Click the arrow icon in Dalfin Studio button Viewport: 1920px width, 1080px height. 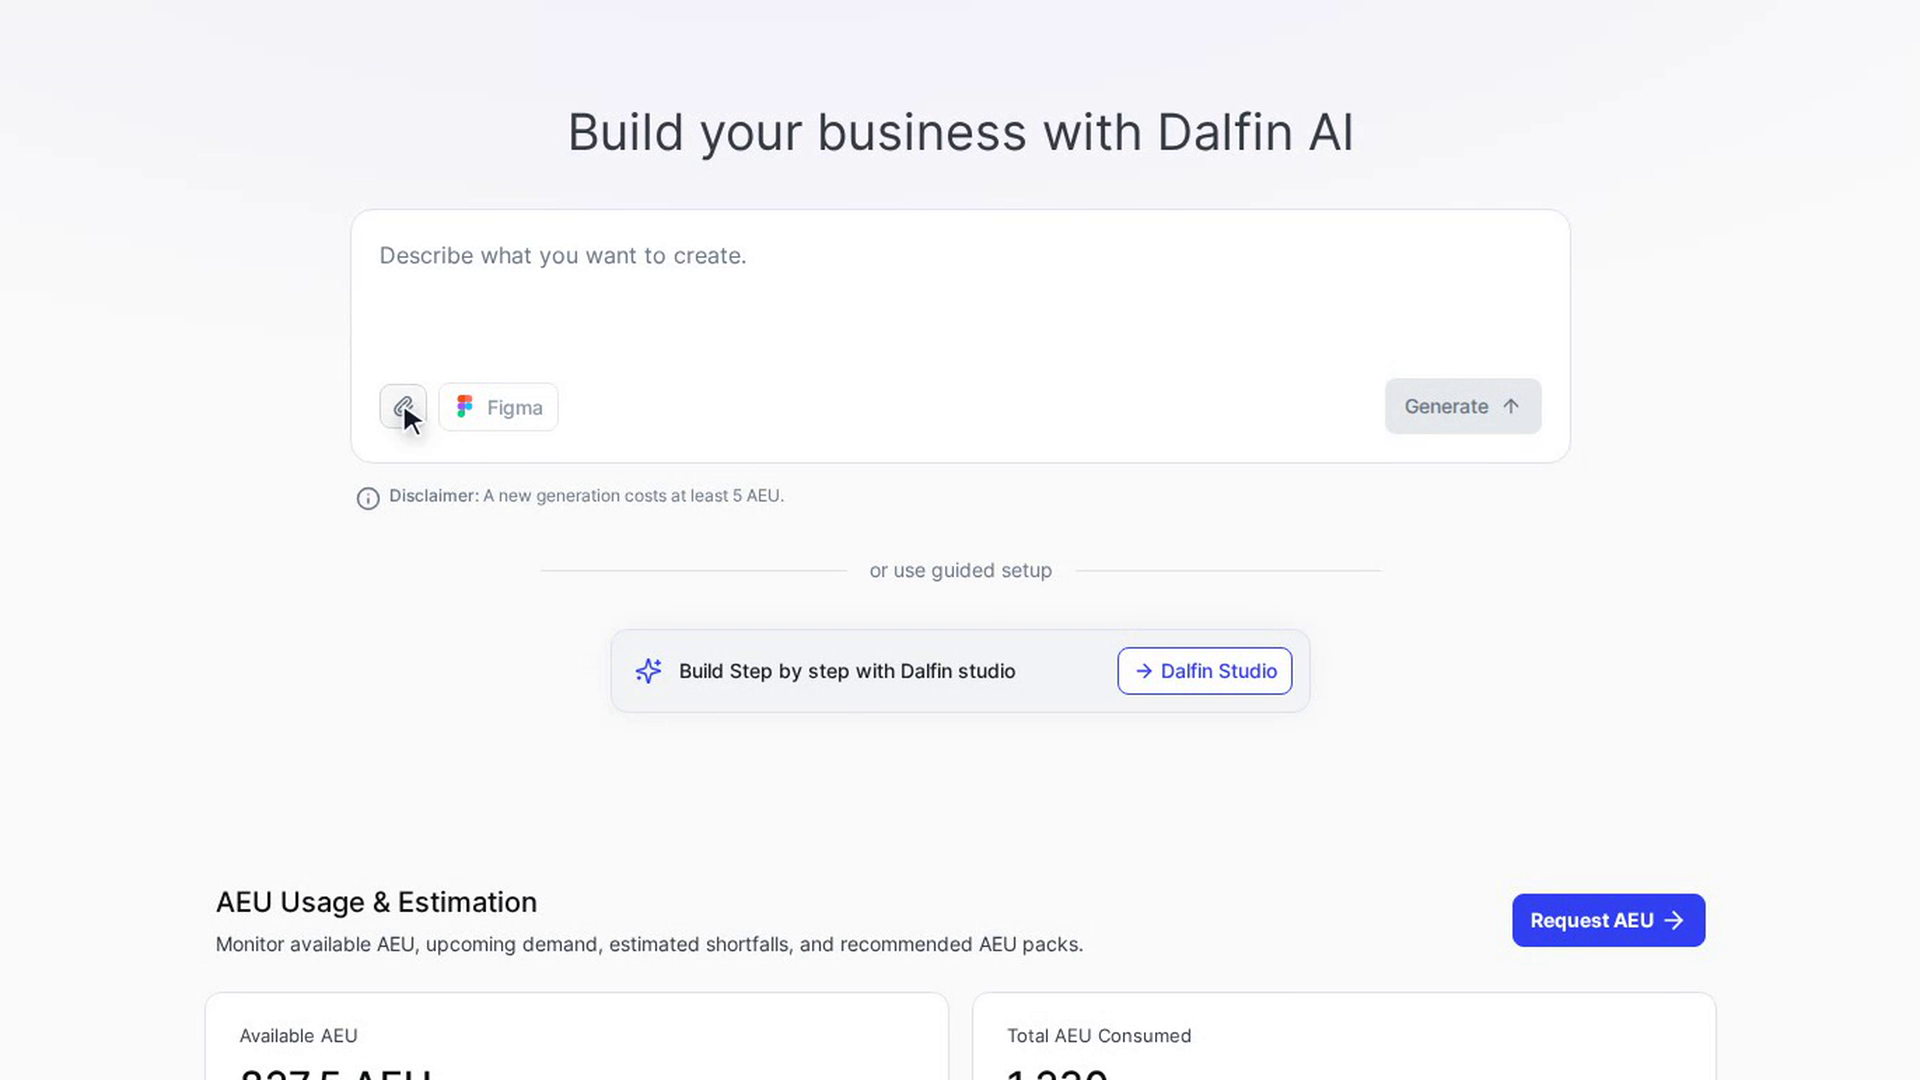coord(1144,671)
